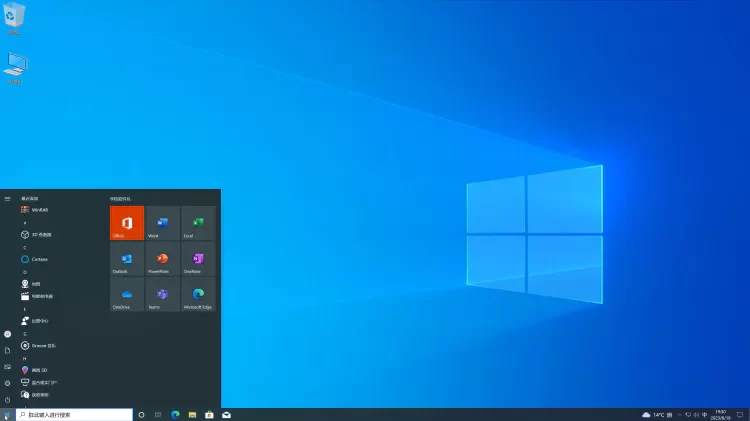This screenshot has width=750, height=421.
Task: Open OneDrive from the Start tiles
Action: (x=127, y=295)
